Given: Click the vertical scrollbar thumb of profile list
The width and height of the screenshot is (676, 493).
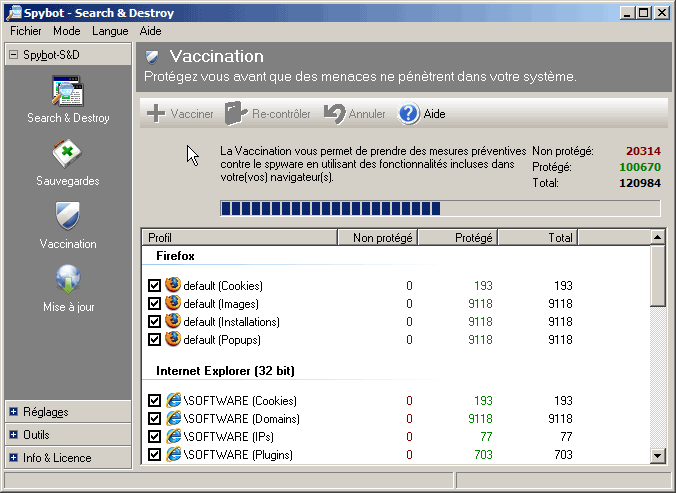Looking at the screenshot, I should click(x=657, y=276).
